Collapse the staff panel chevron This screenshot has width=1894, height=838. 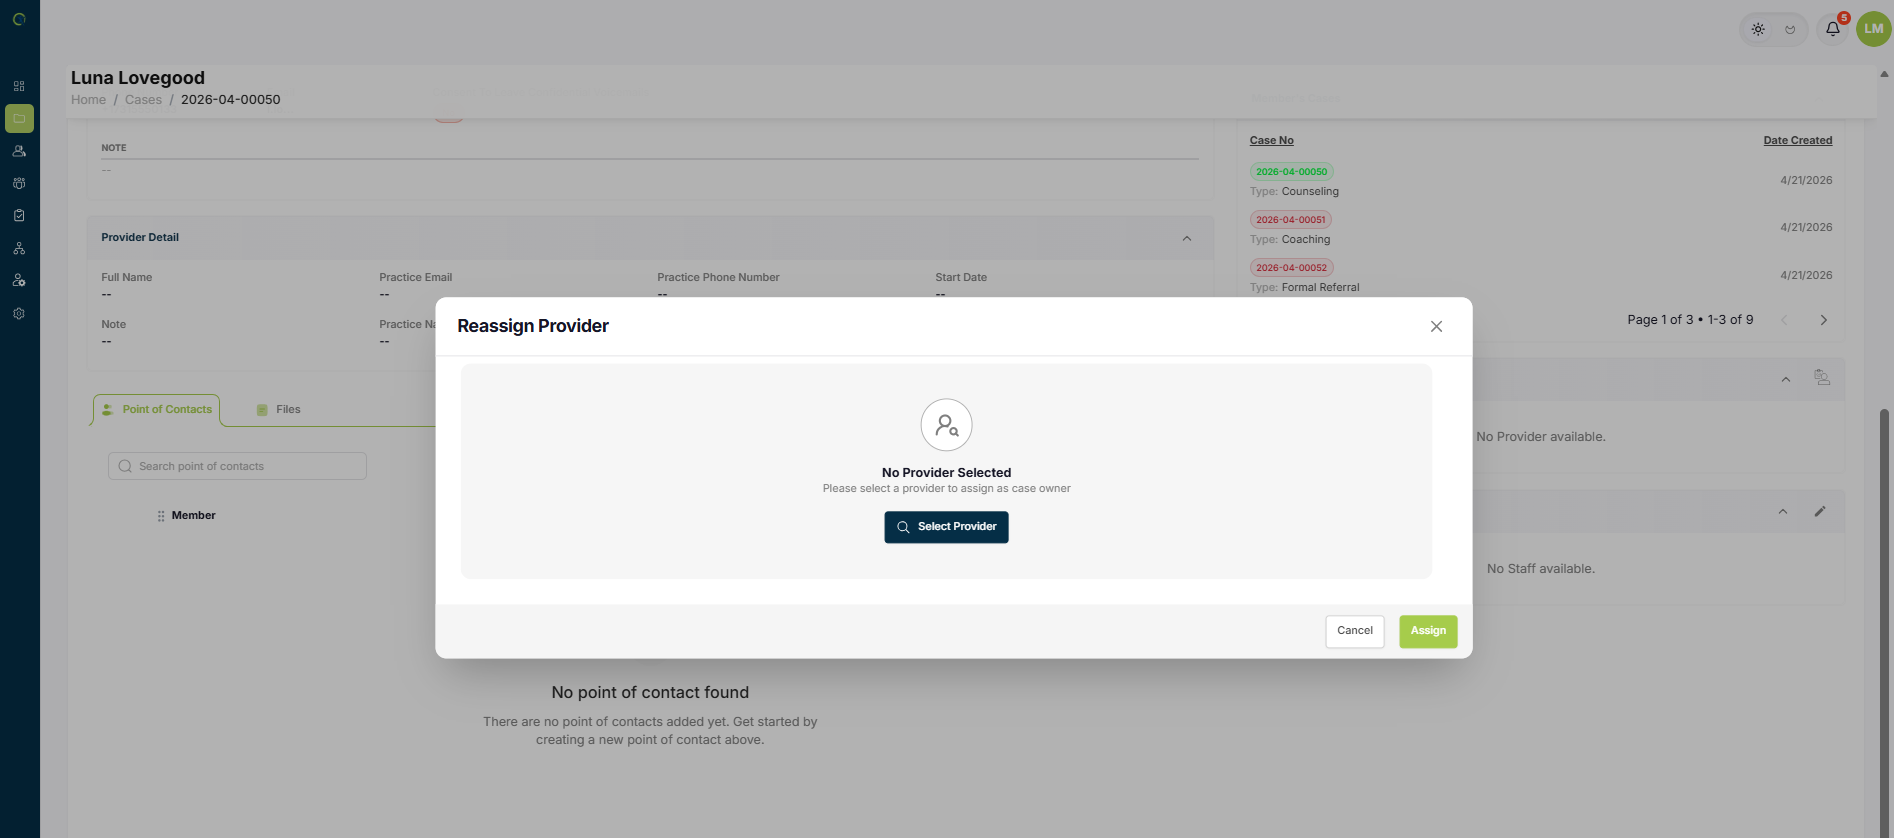(x=1782, y=512)
